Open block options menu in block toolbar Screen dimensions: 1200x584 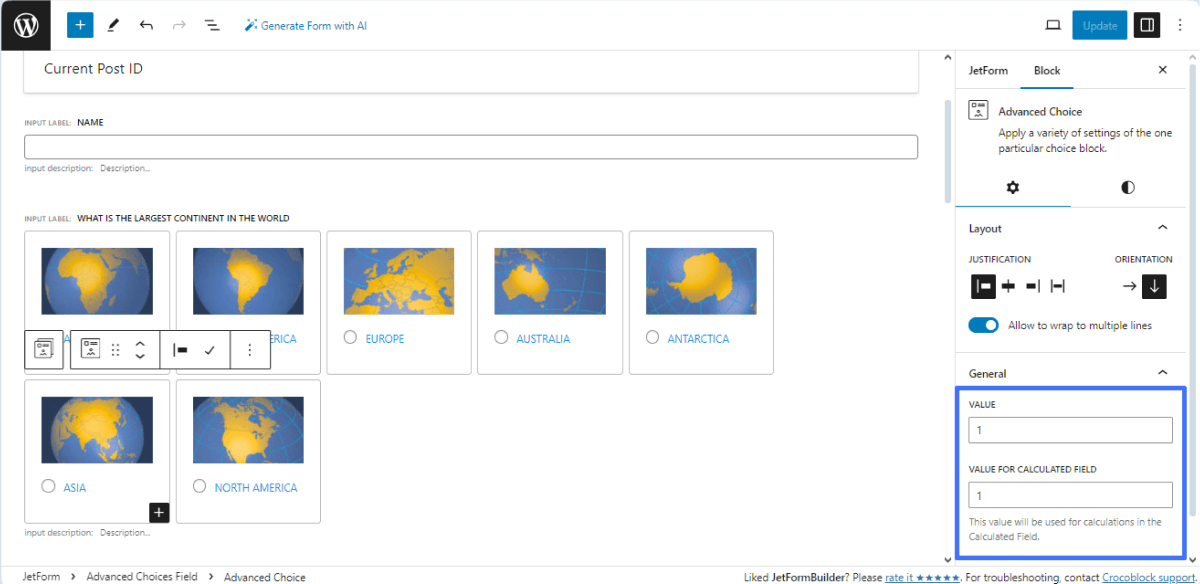[x=250, y=350]
